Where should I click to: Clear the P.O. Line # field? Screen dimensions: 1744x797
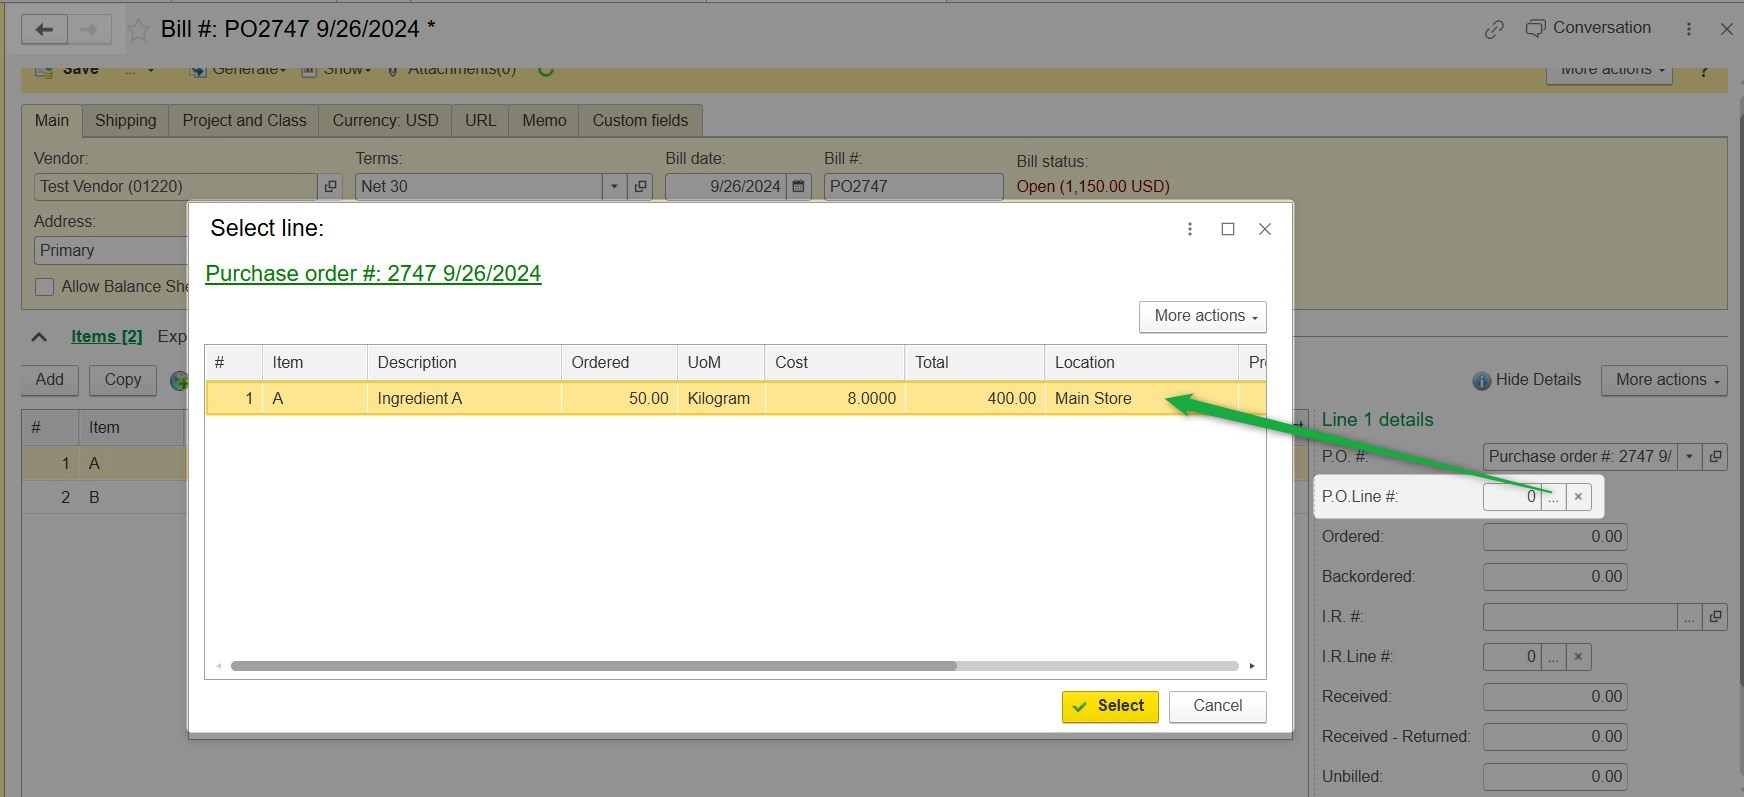pyautogui.click(x=1578, y=496)
